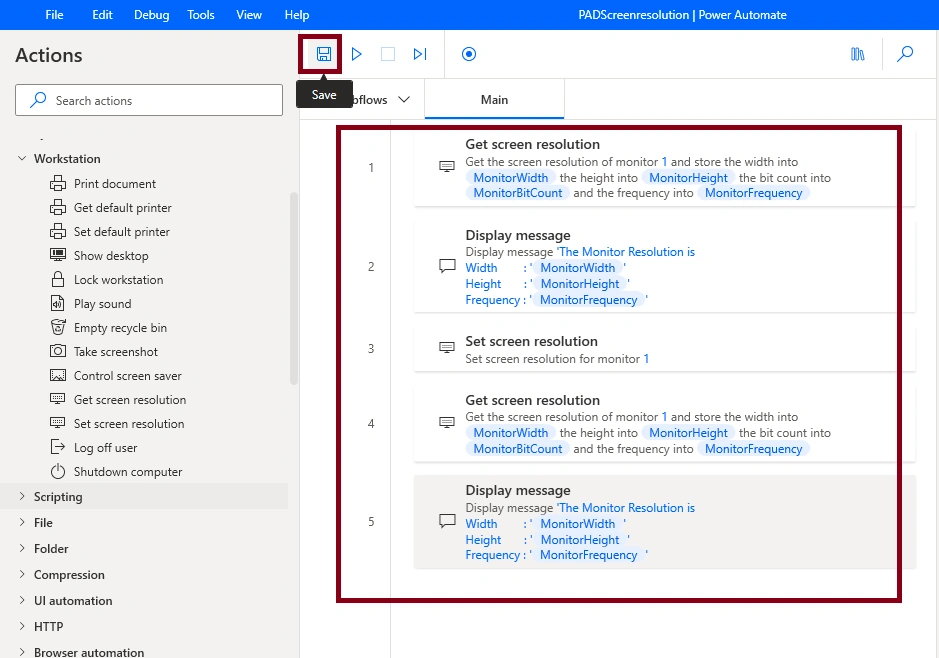Screen dimensions: 939x658
Task: Click the Take screenshot camera icon
Action: click(57, 351)
